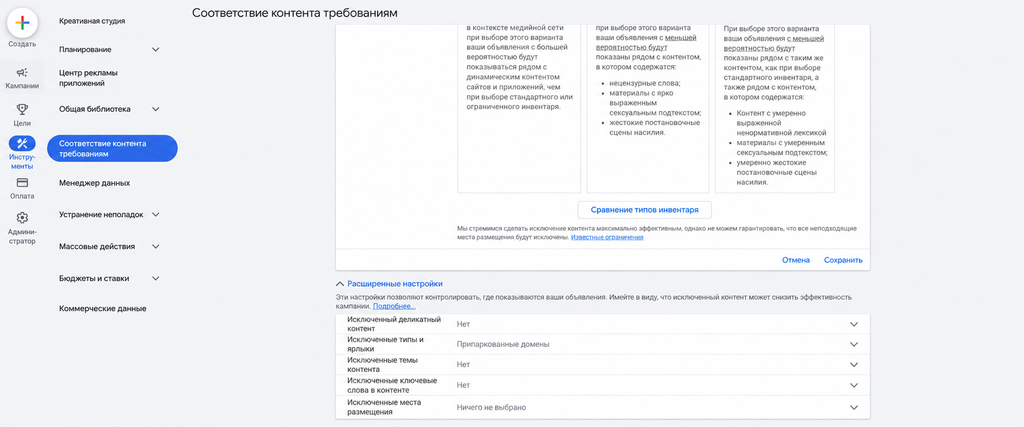Open Креативная студия menu item
The height and width of the screenshot is (427, 1024).
point(92,21)
